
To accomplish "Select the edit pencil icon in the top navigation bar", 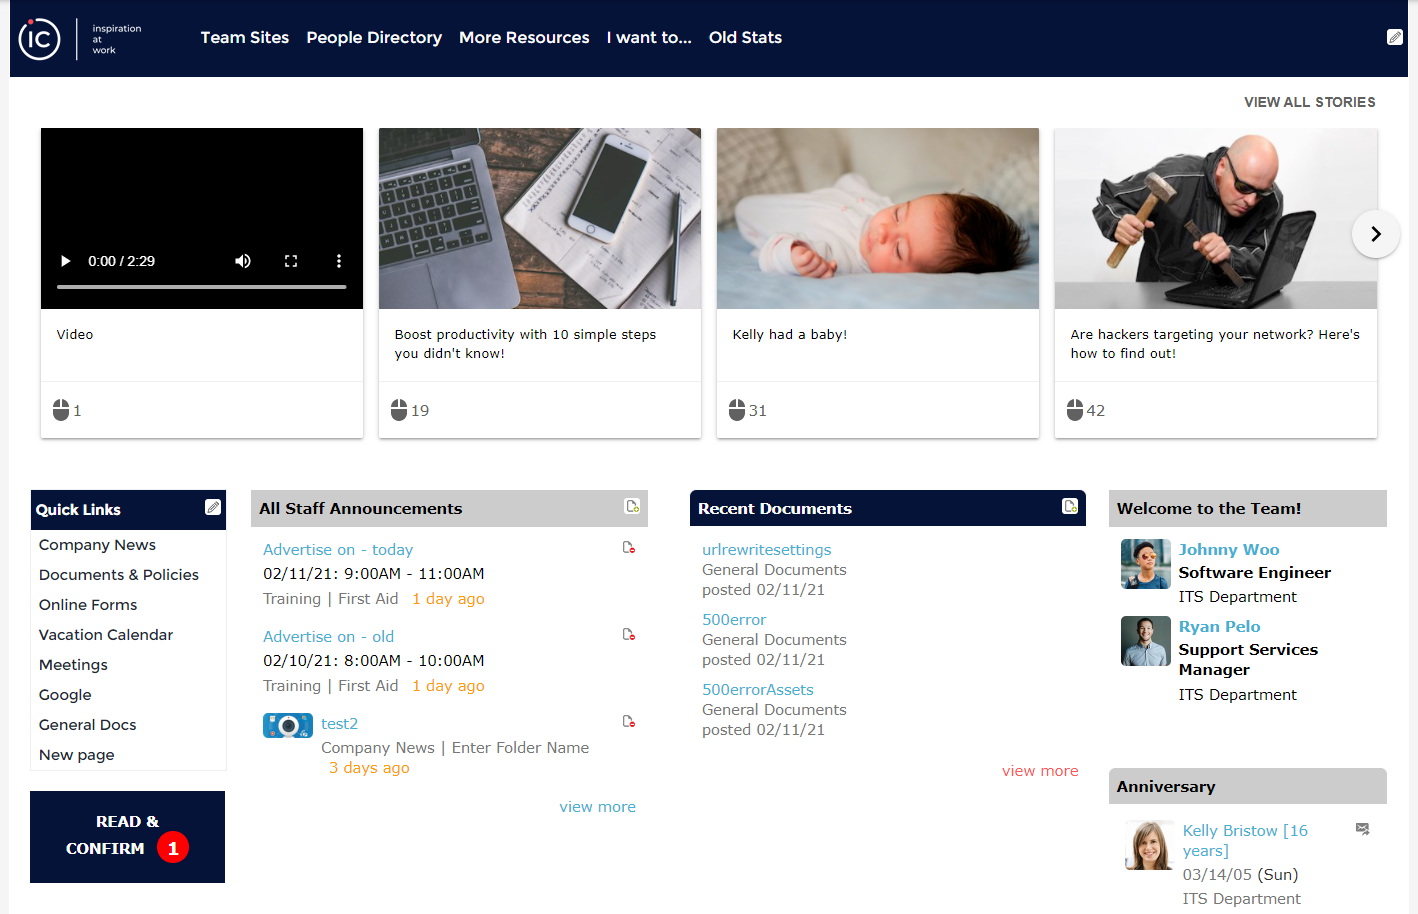I will click(1396, 37).
